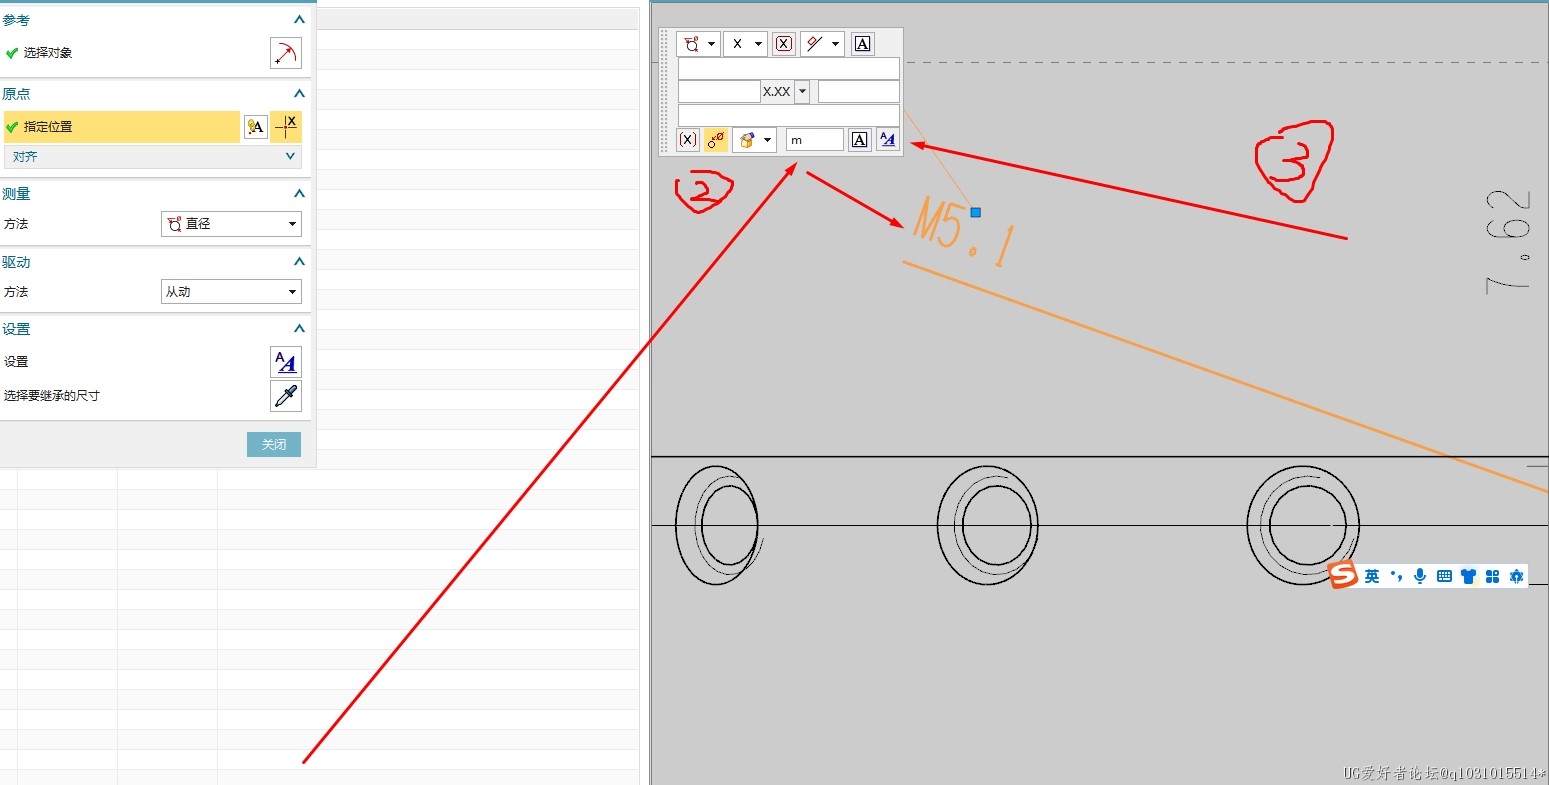Switch the Sogou input language with 英

1371,576
